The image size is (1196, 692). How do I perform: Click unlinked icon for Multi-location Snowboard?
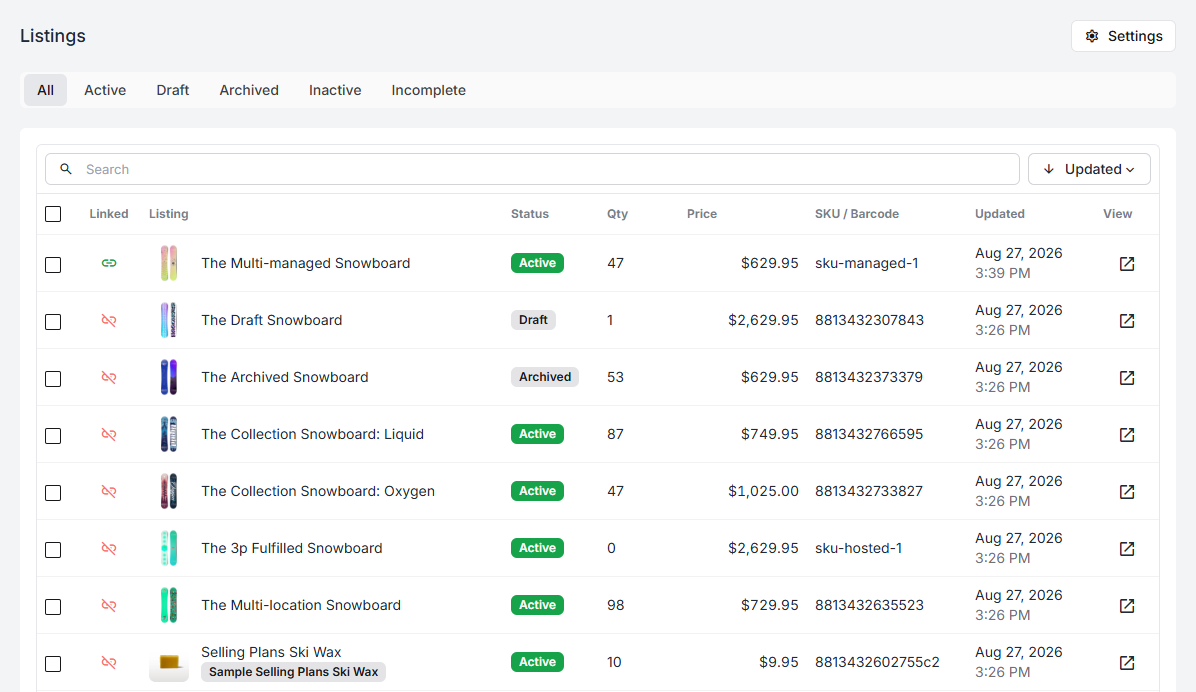point(109,605)
